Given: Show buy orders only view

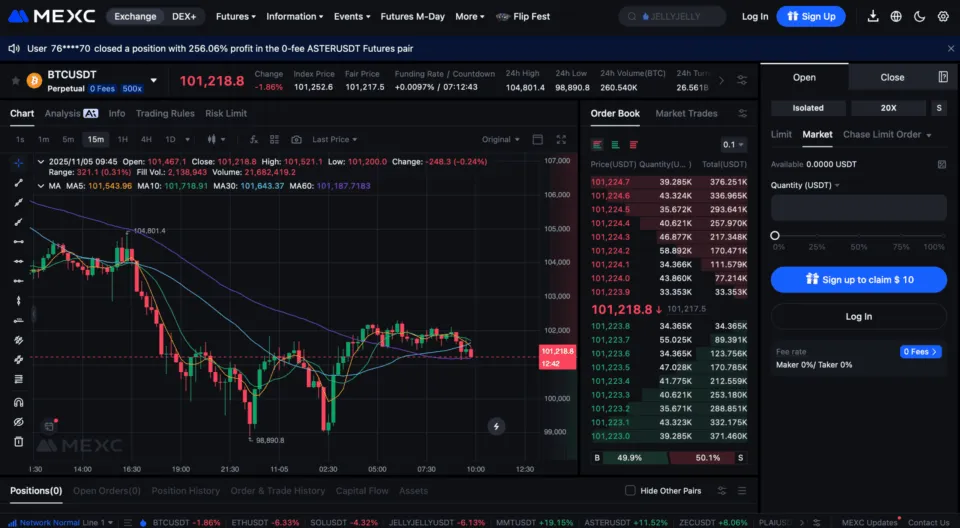Looking at the screenshot, I should coord(615,145).
